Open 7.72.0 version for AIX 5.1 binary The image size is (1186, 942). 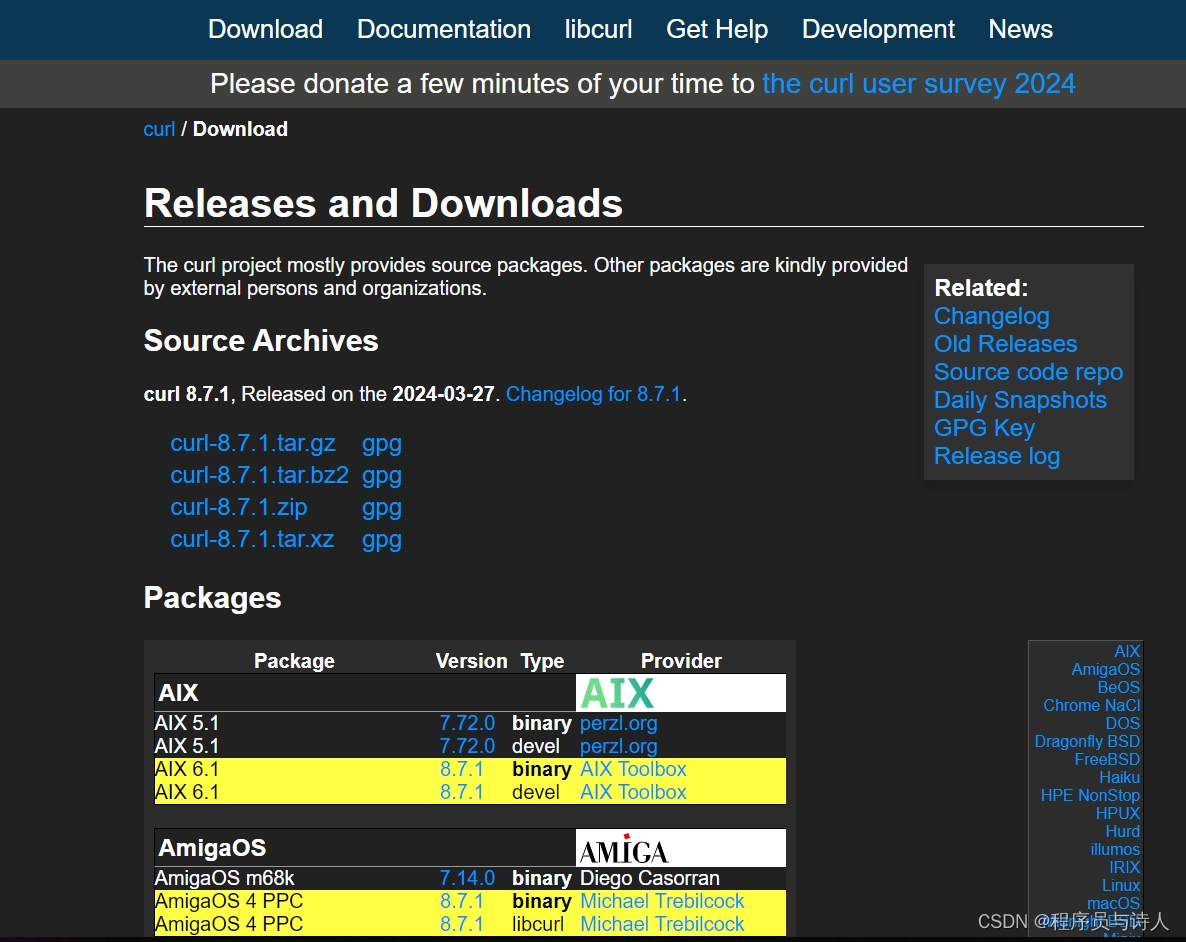467,723
